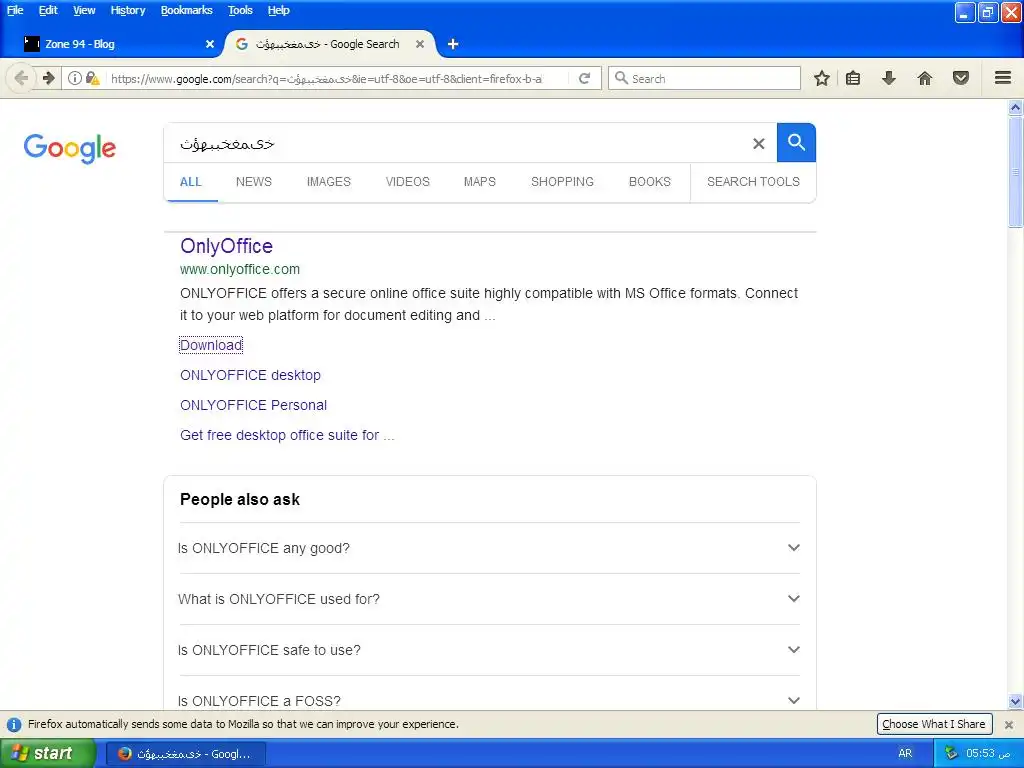Select the SHOPPING results tab

tap(562, 182)
